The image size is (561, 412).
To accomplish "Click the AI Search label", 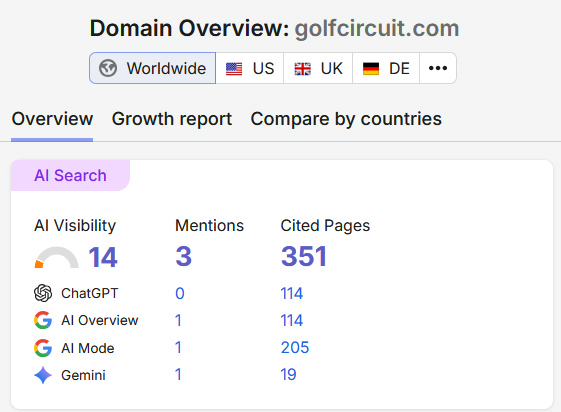I will click(x=70, y=176).
